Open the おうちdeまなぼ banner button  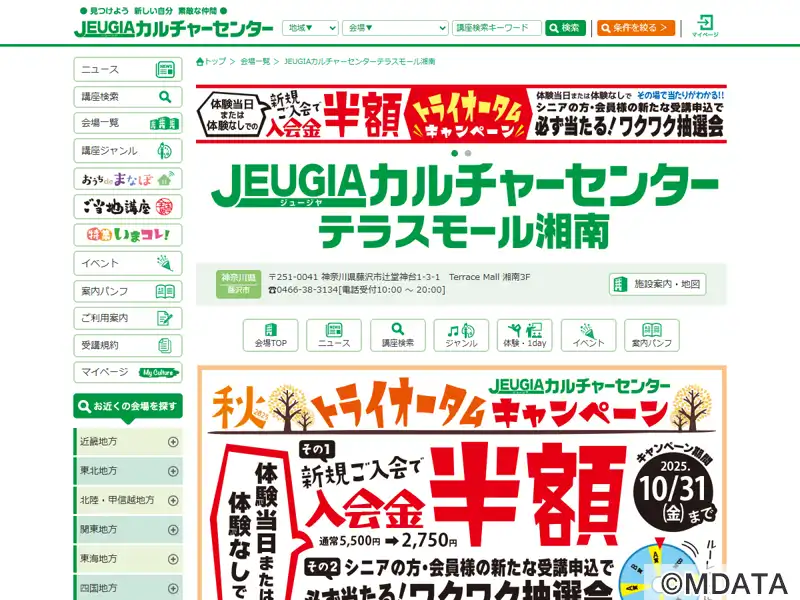(x=128, y=179)
